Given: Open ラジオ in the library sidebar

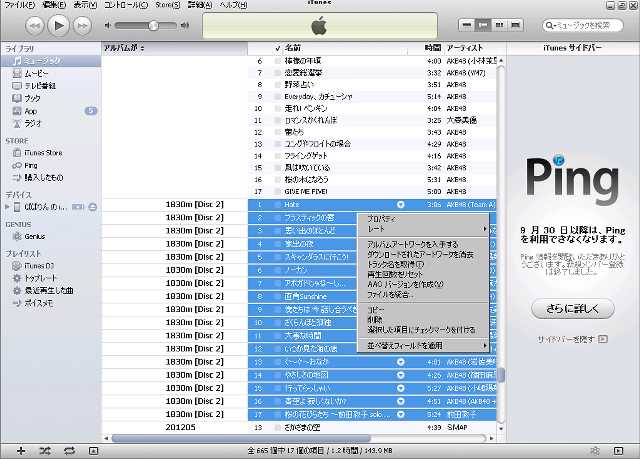Looking at the screenshot, I should 34,121.
